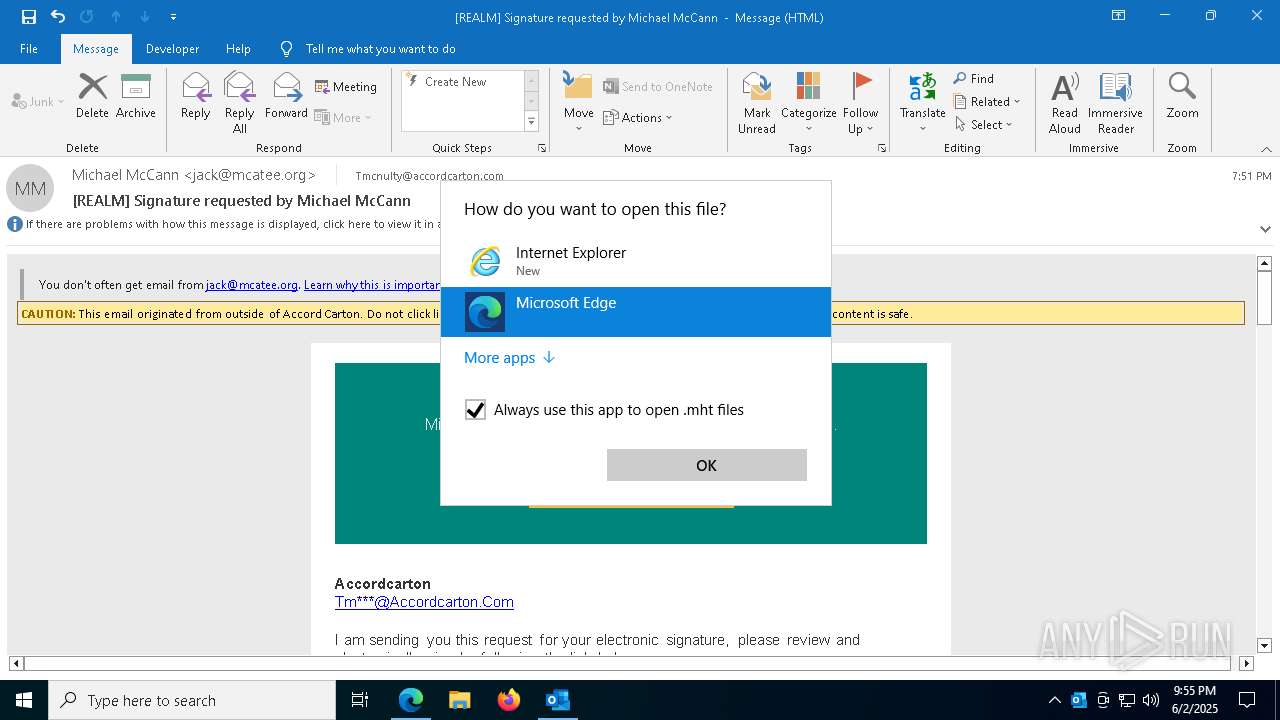Delete the message using the Delete icon
1280x720 pixels.
92,96
